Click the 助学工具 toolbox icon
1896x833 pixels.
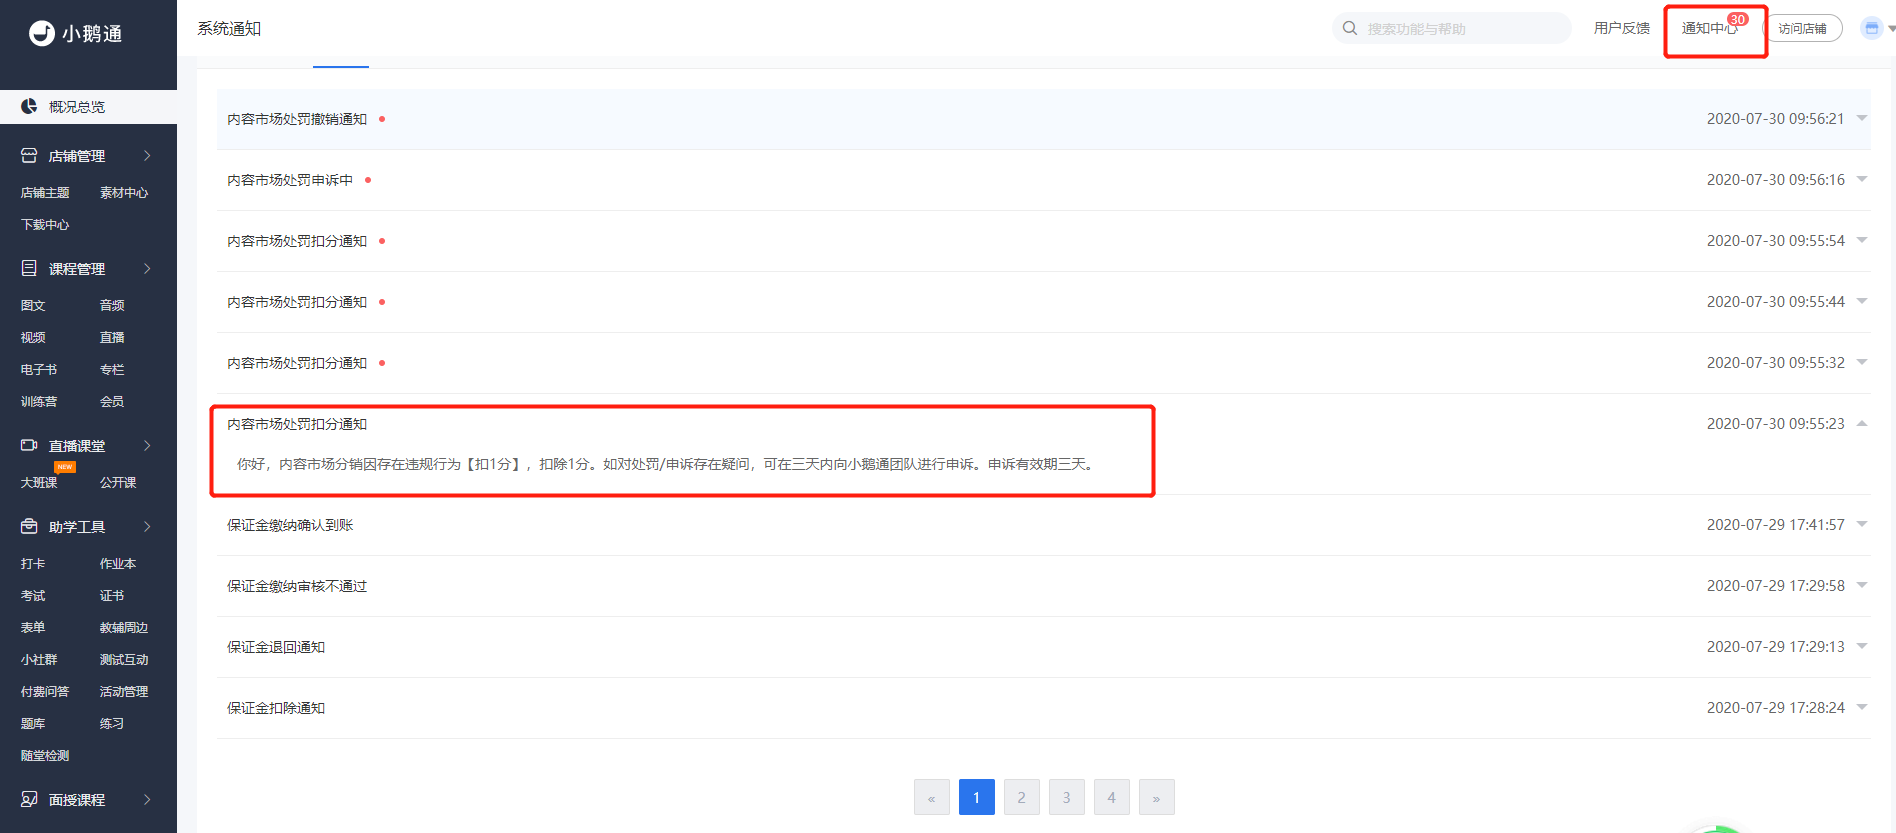tap(29, 526)
